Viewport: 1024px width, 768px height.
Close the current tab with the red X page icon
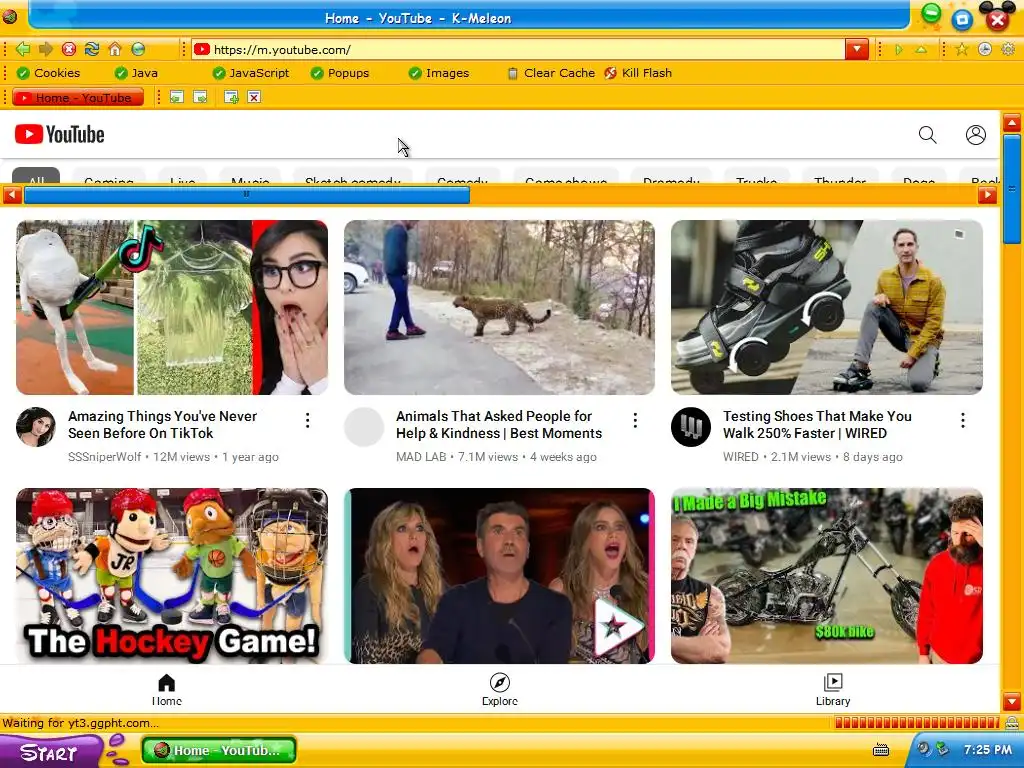click(x=254, y=97)
